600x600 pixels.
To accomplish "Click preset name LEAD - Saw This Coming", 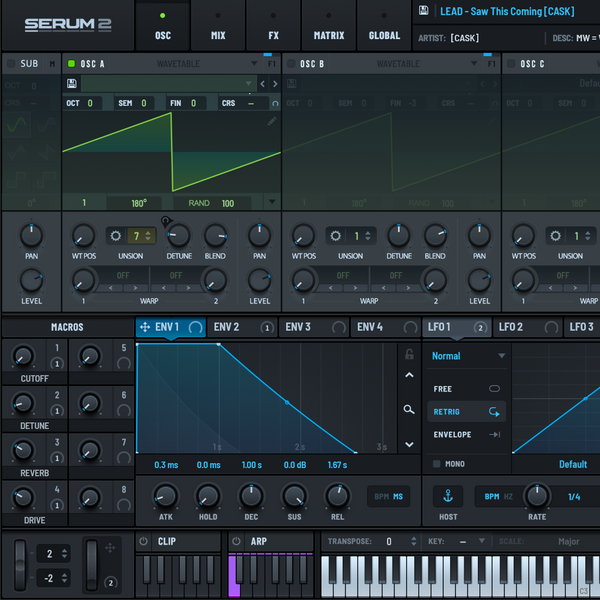I will (507, 11).
